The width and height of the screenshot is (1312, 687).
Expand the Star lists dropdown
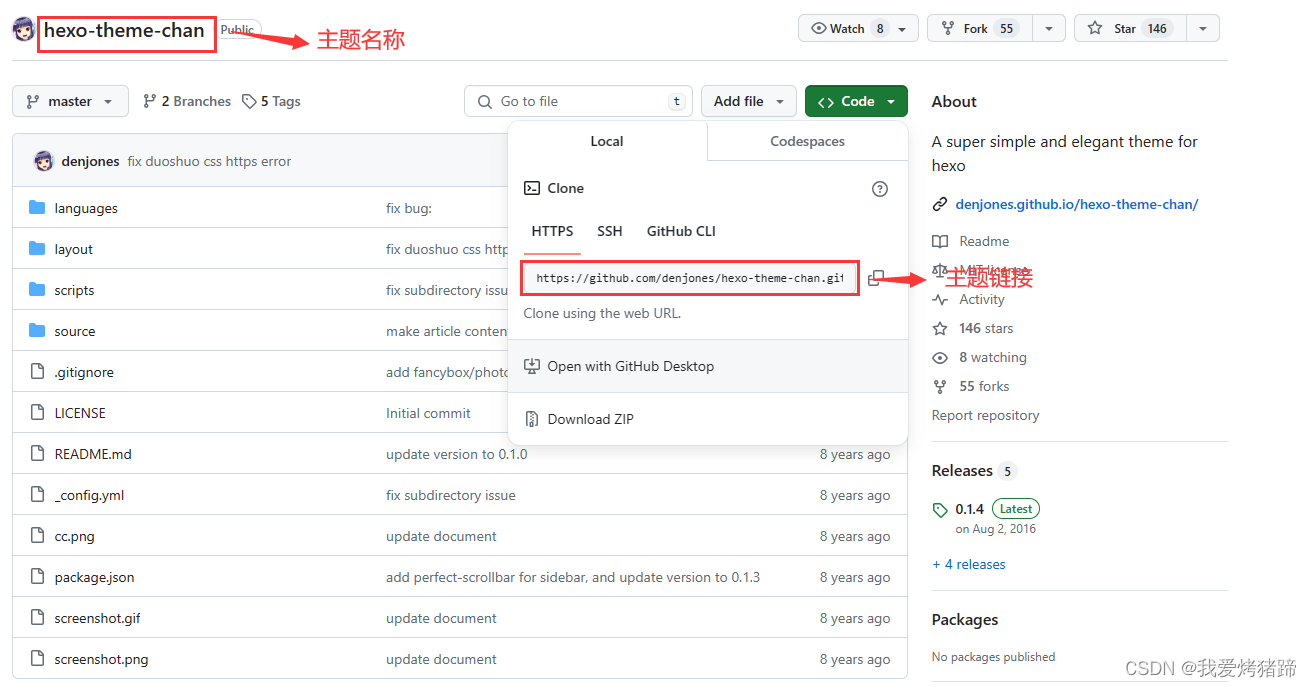click(x=1202, y=28)
